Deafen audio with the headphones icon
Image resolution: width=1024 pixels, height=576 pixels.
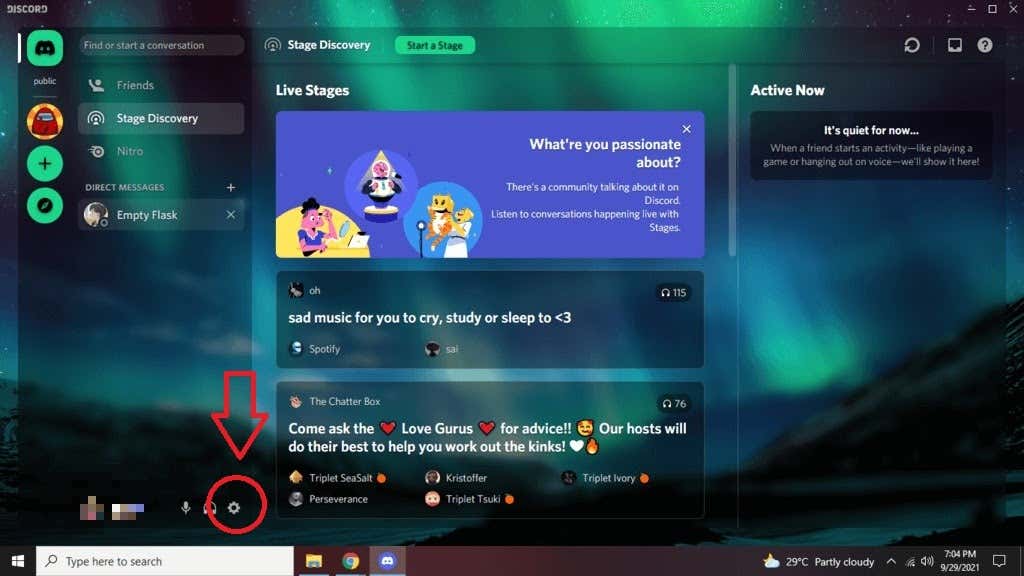pyautogui.click(x=210, y=508)
